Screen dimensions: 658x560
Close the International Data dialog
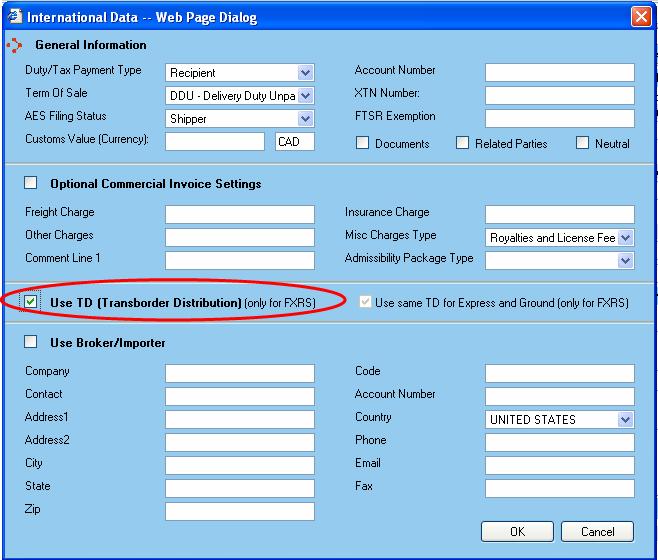point(641,16)
